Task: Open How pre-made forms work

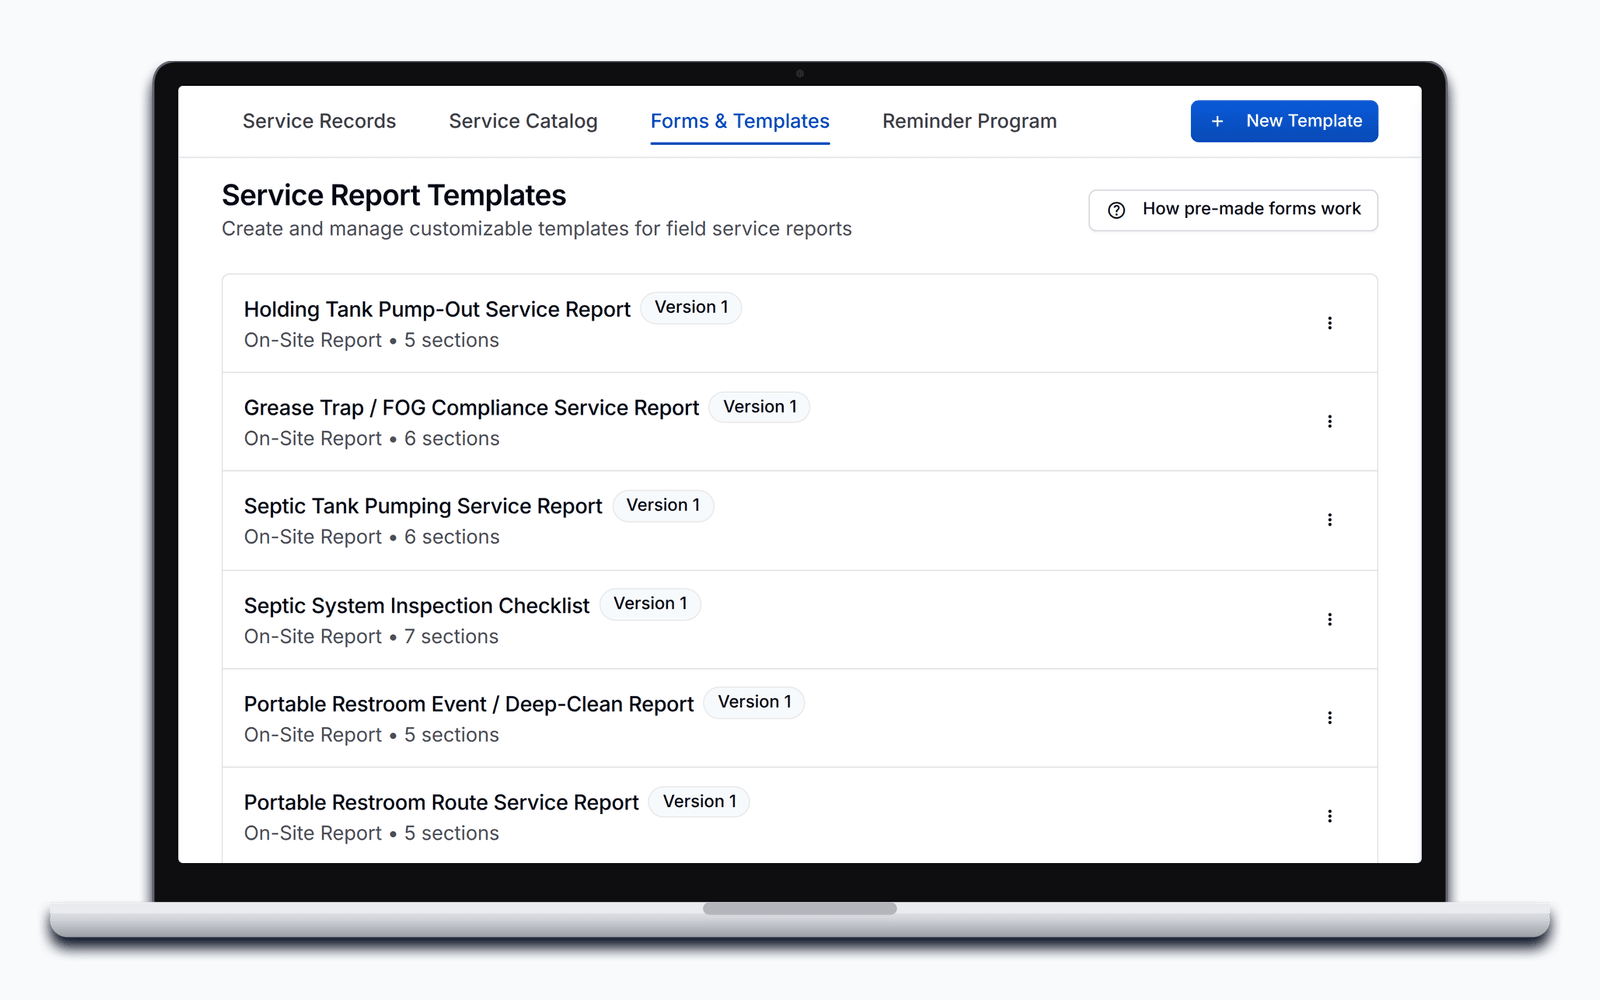Action: pos(1233,210)
